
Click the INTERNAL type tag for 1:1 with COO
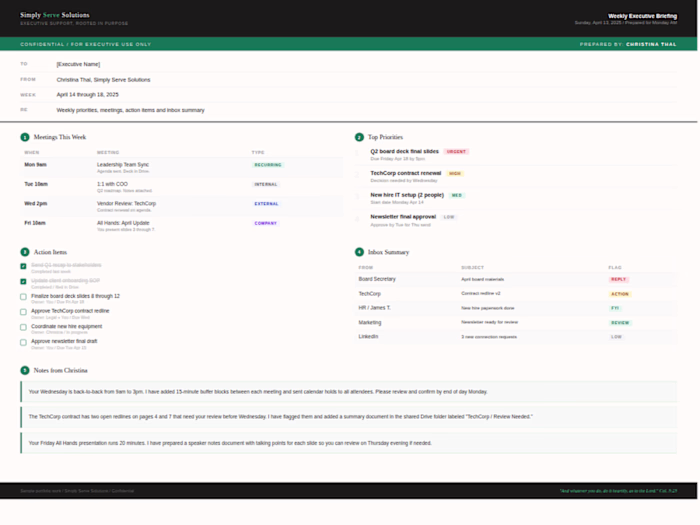click(x=266, y=184)
